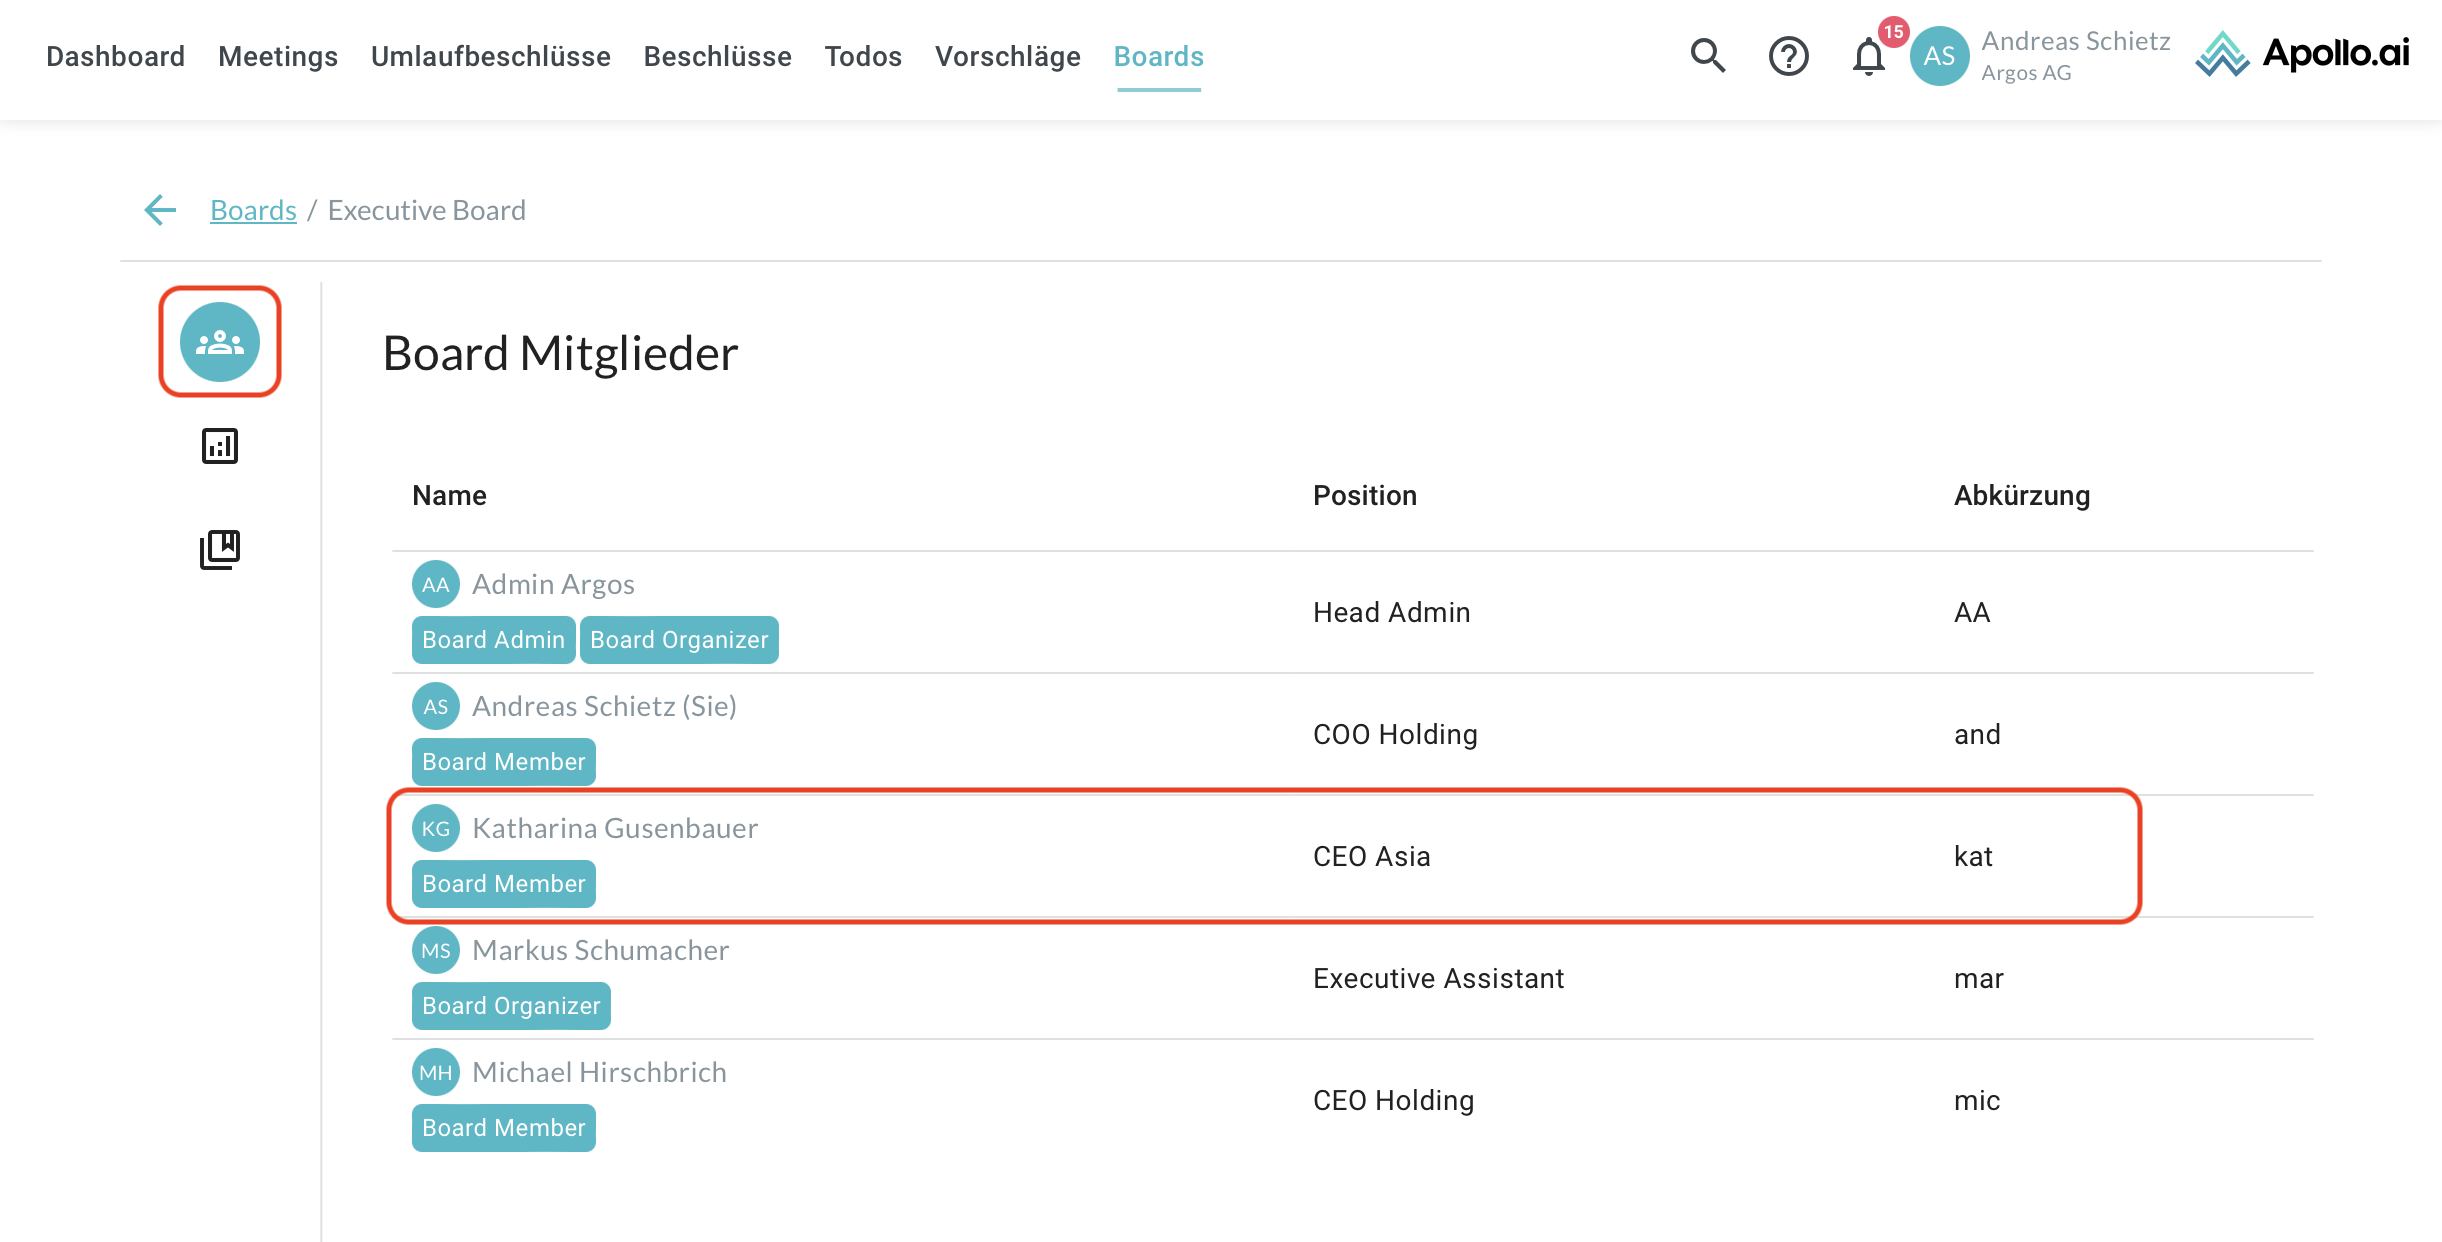This screenshot has height=1242, width=2442.
Task: Click the Apollo.ai logo
Action: (x=2302, y=54)
